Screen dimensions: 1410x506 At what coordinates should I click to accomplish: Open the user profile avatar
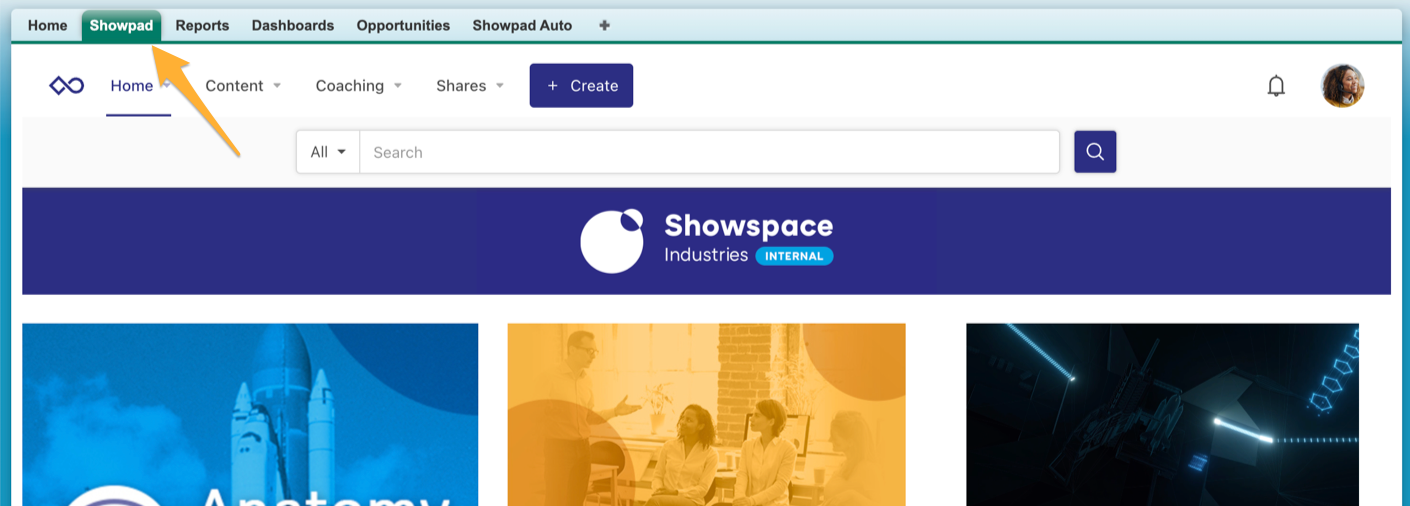click(1342, 86)
